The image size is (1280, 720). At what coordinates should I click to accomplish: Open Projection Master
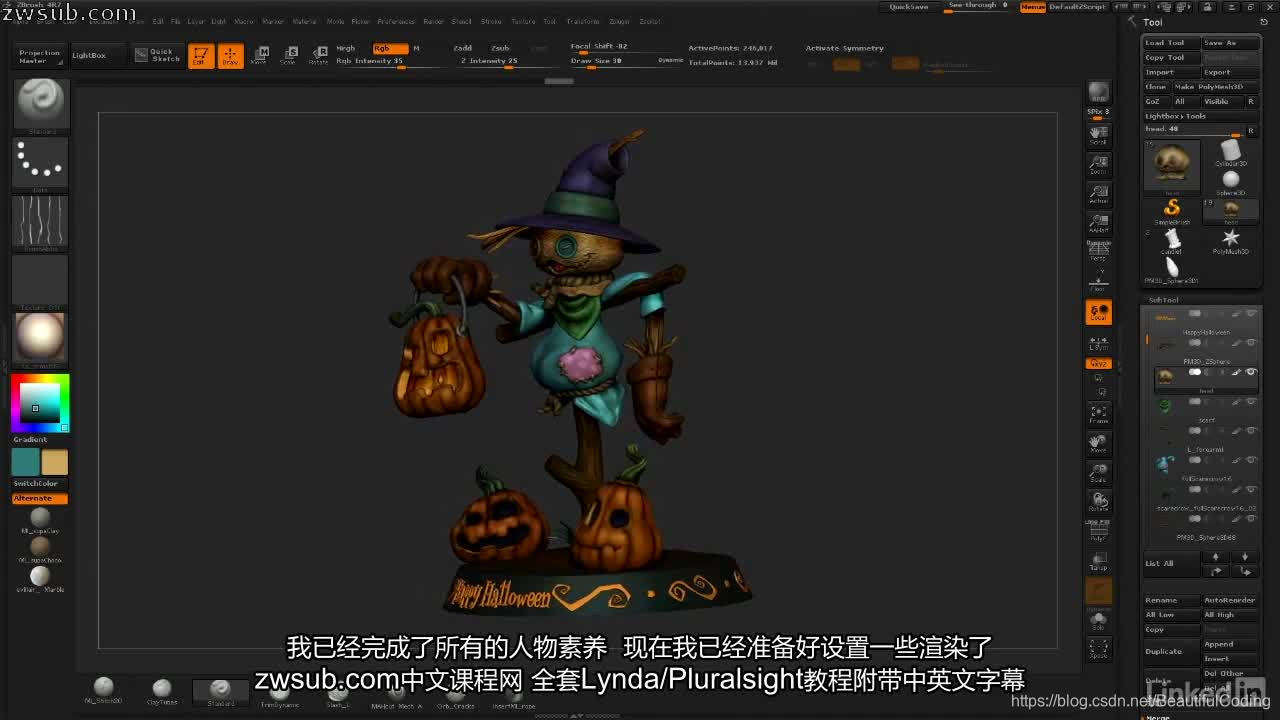point(39,56)
